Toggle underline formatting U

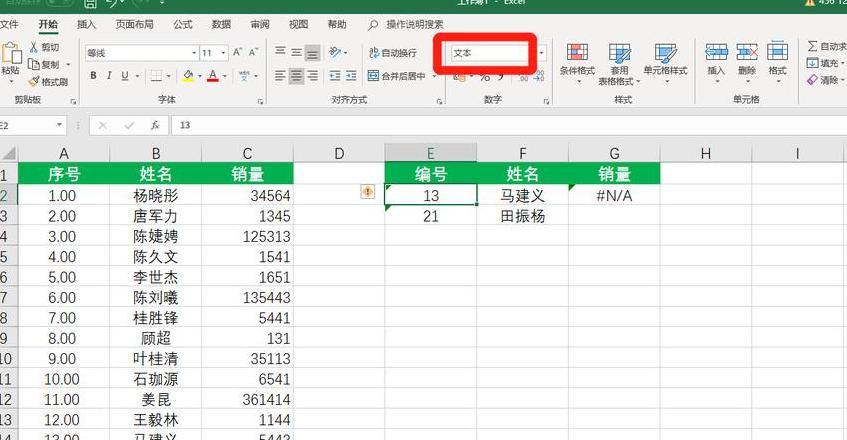pos(125,76)
